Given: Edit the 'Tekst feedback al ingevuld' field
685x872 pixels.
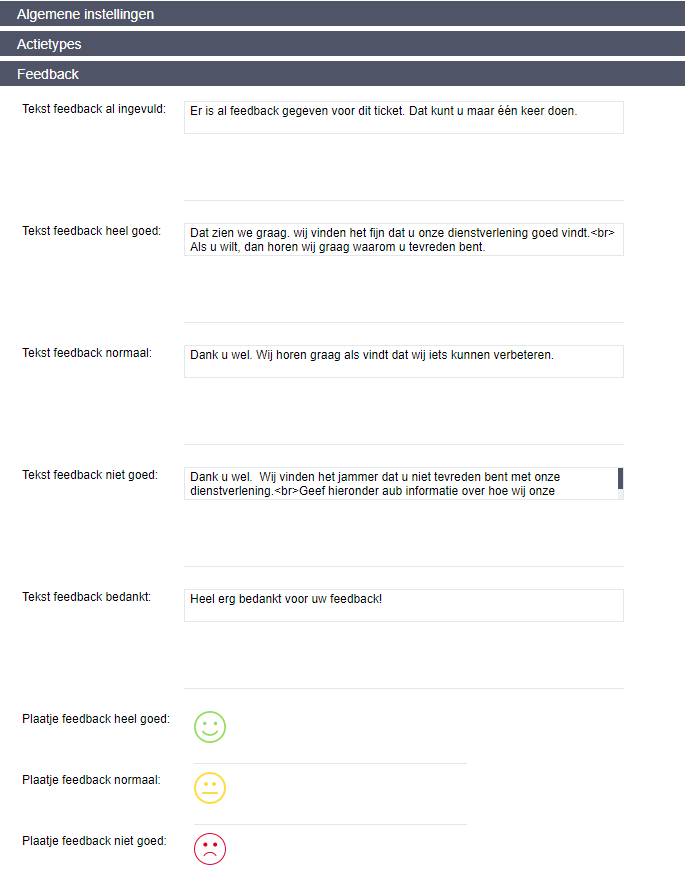Looking at the screenshot, I should pyautogui.click(x=404, y=117).
